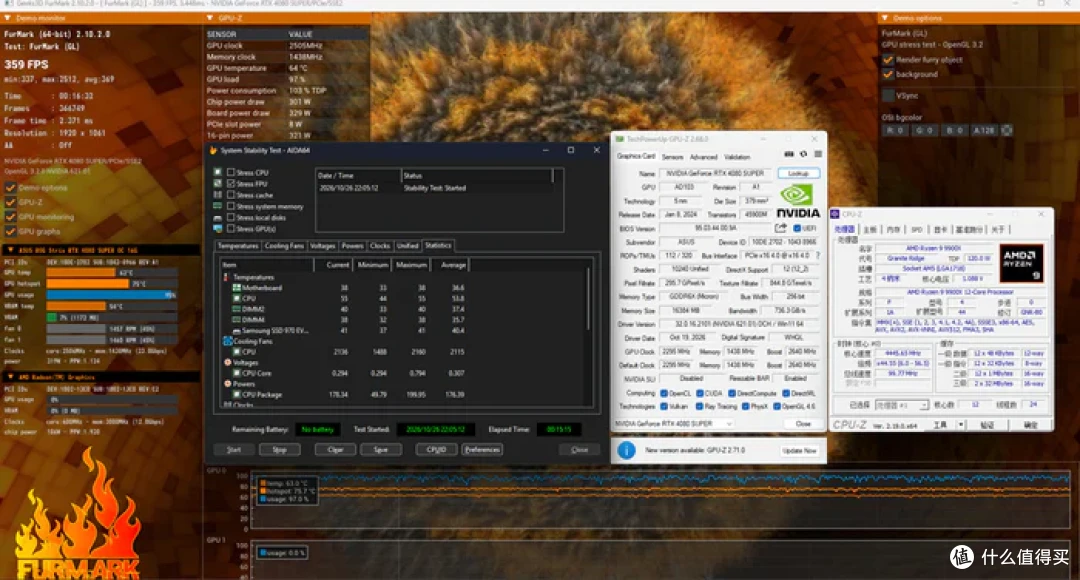This screenshot has height=580, width=1080.
Task: Click the OSI bgcolor round color picker
Action: pyautogui.click(x=1006, y=130)
